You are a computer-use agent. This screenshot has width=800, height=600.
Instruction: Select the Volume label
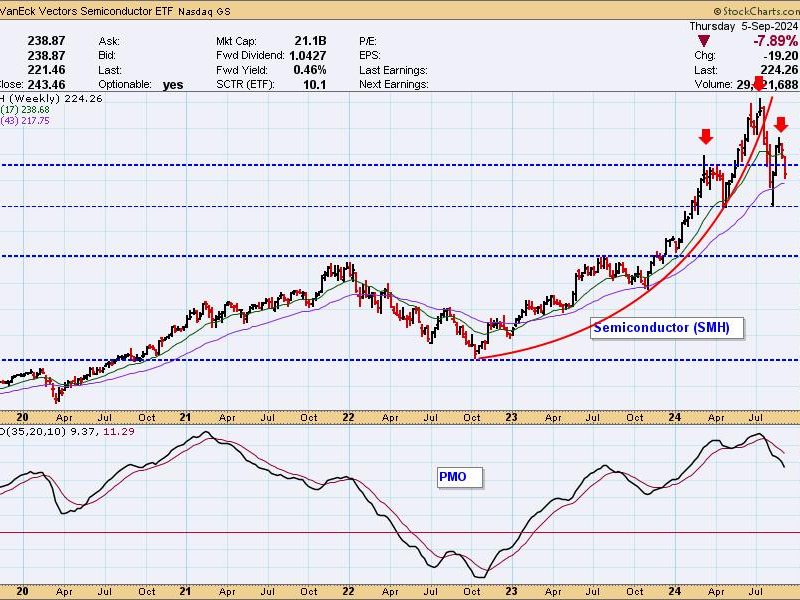click(x=714, y=84)
